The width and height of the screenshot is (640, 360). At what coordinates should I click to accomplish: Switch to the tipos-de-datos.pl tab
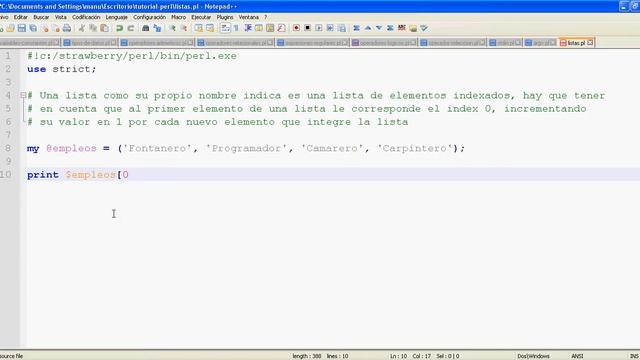(90, 42)
